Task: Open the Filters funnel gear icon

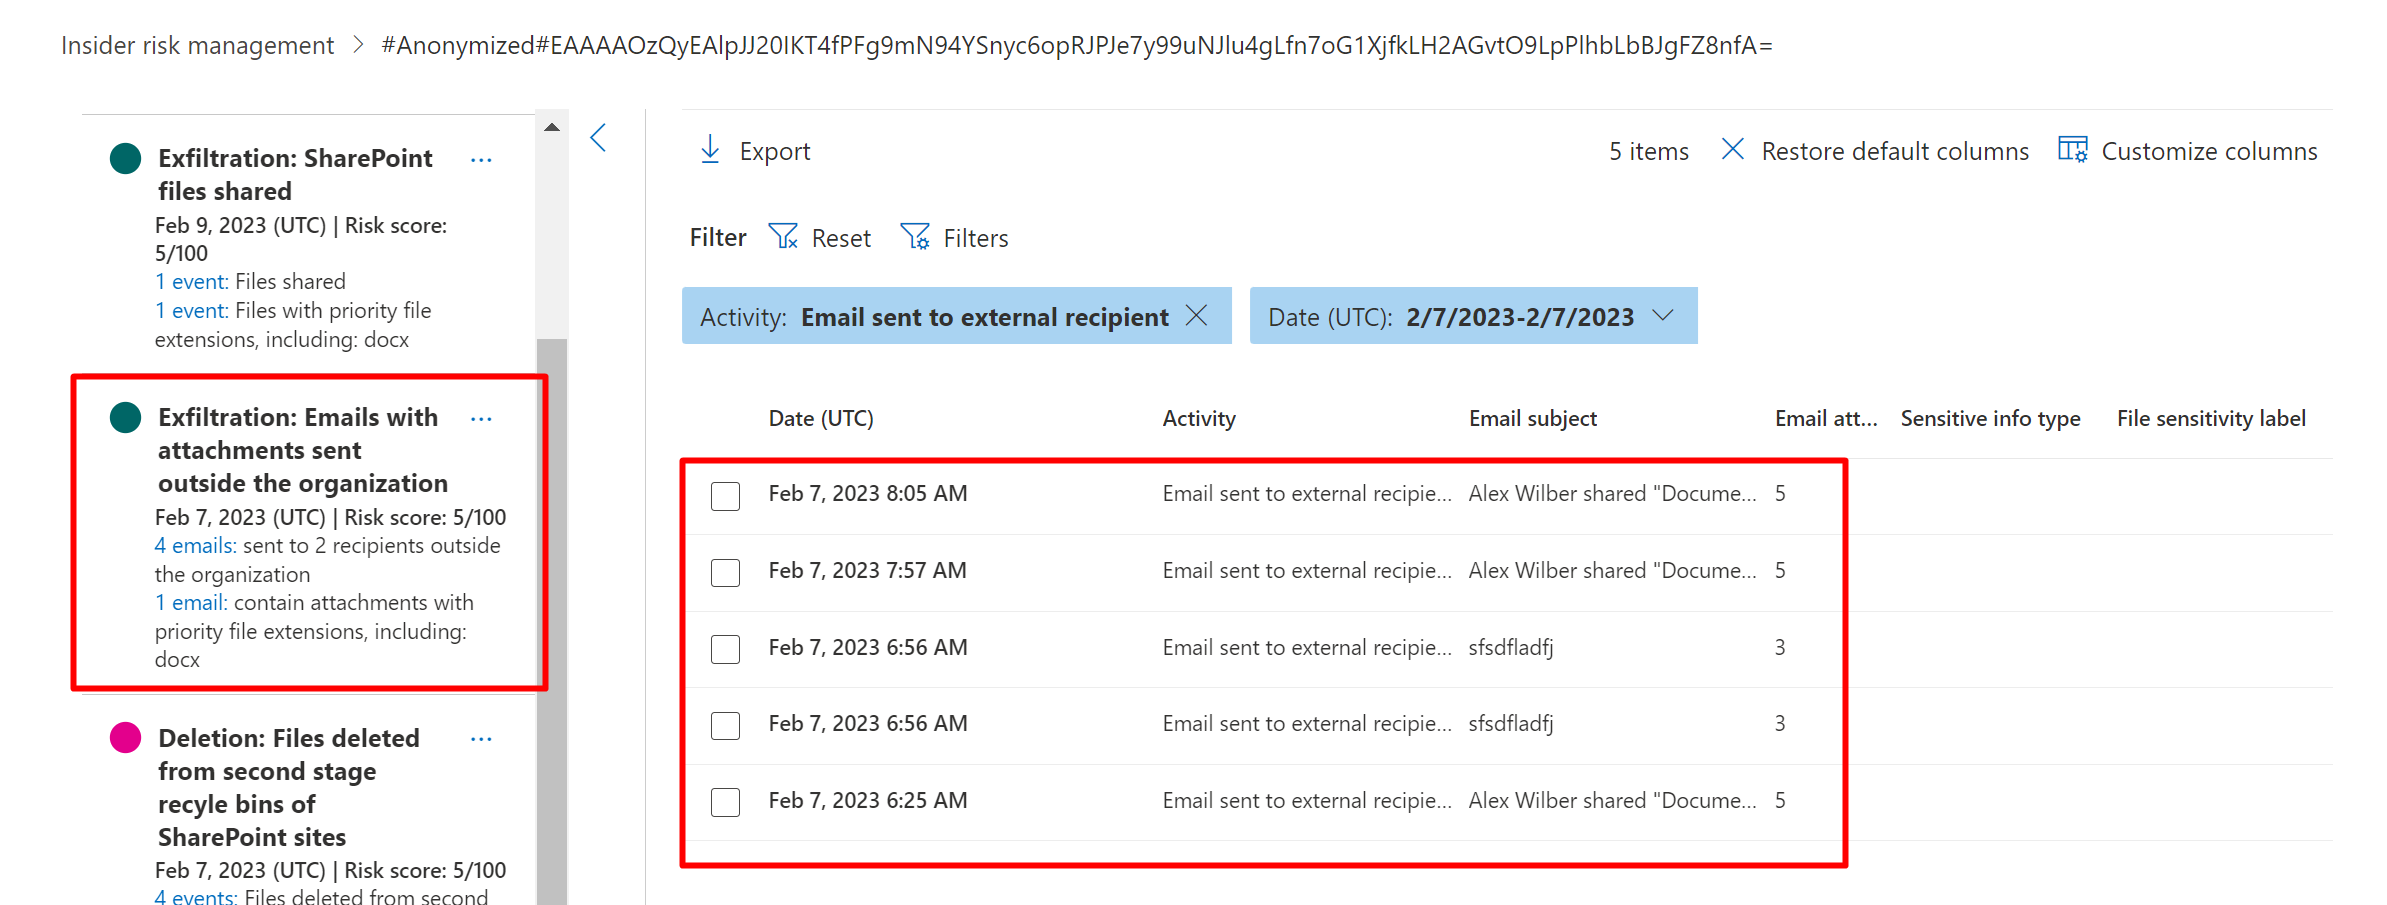Action: pyautogui.click(x=915, y=237)
